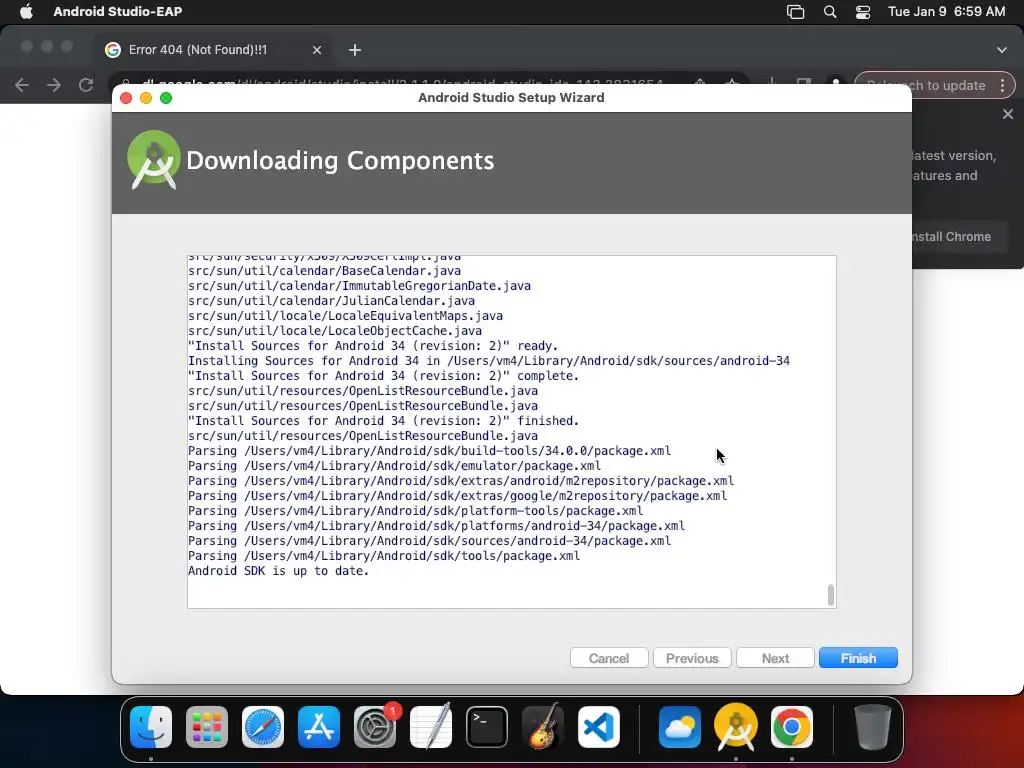Viewport: 1024px width, 768px height.
Task: Open Visual Studio Code from the Dock
Action: click(x=599, y=727)
